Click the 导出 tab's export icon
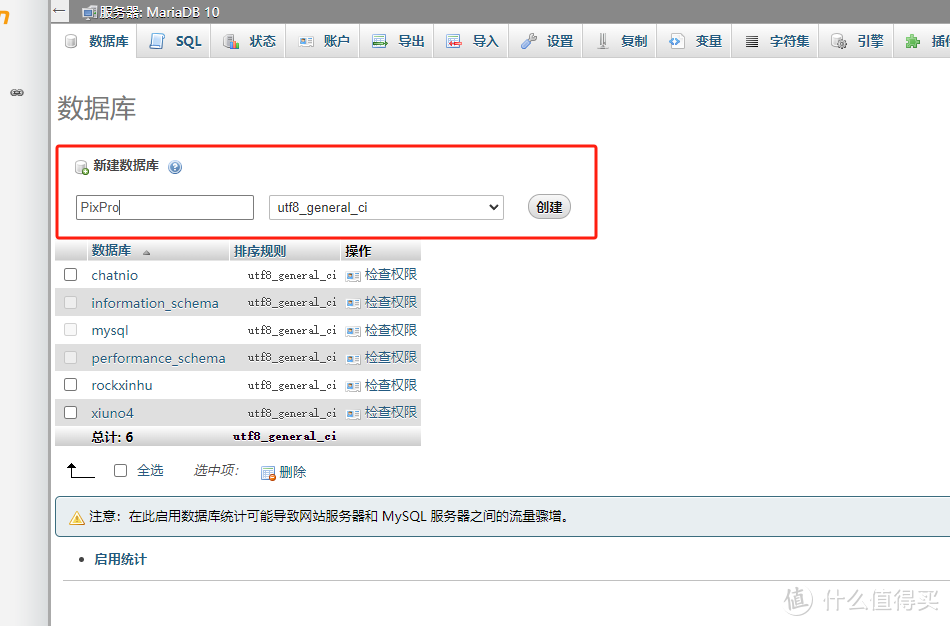 [380, 41]
